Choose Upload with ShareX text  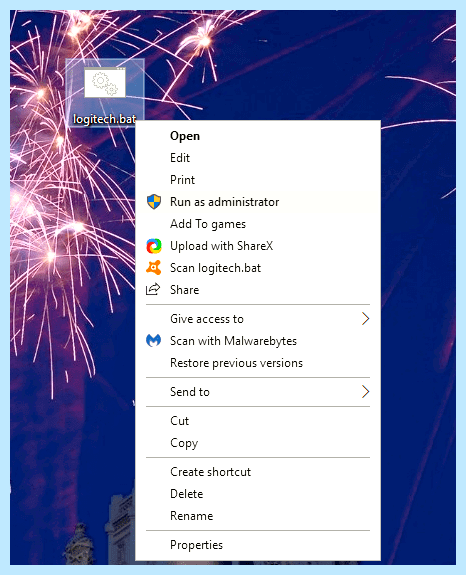click(221, 246)
